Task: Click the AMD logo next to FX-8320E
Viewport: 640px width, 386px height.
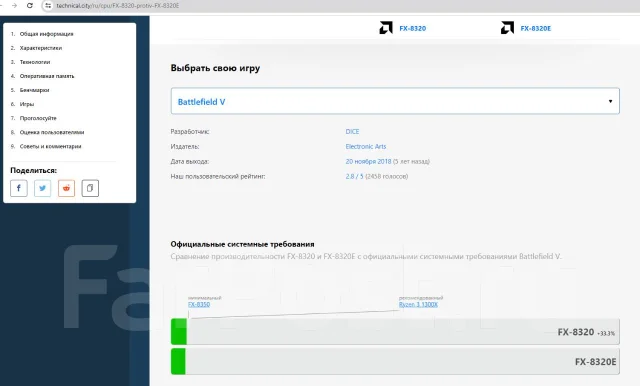Action: [507, 28]
